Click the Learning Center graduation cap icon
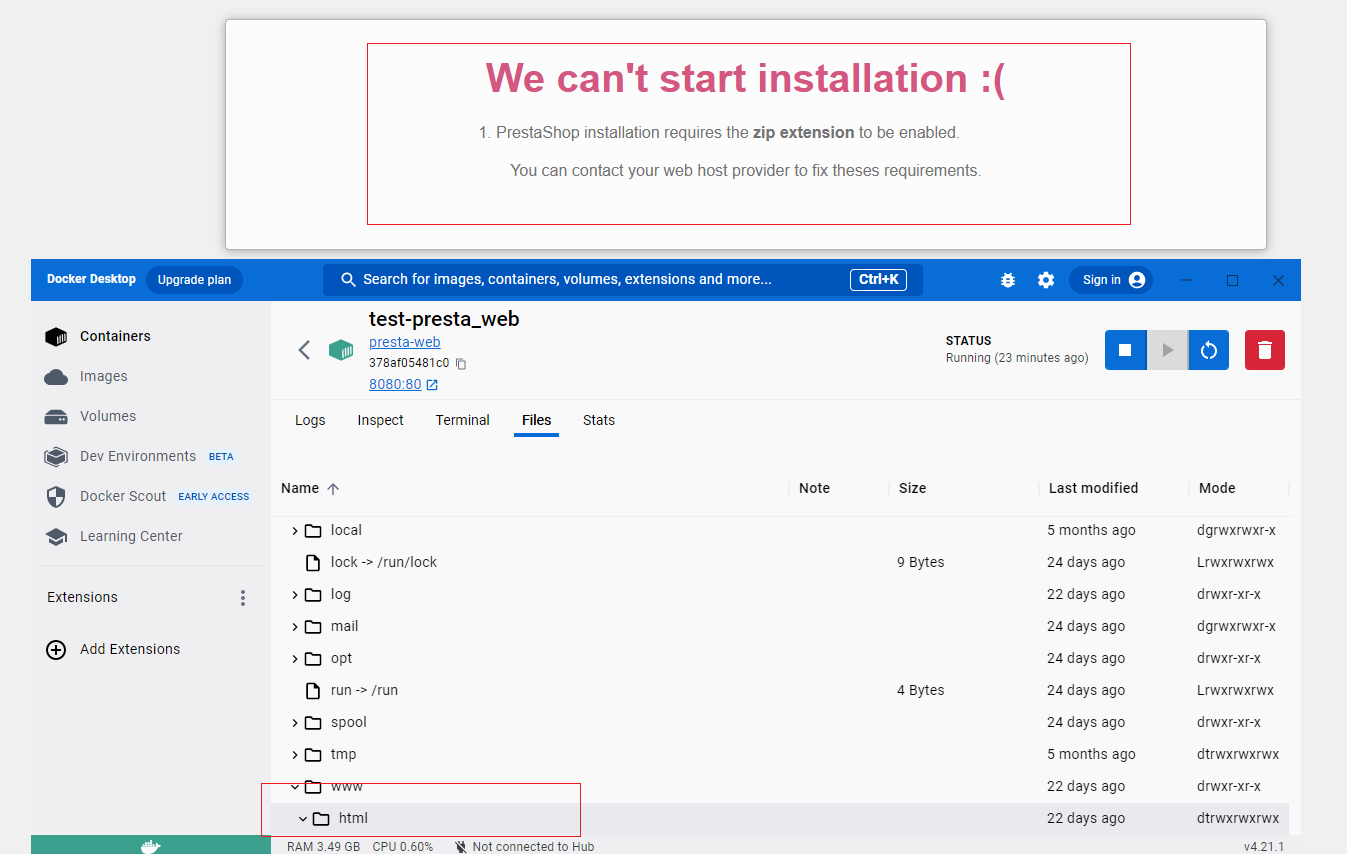Screen dimensions: 1347x854 [x=56, y=537]
